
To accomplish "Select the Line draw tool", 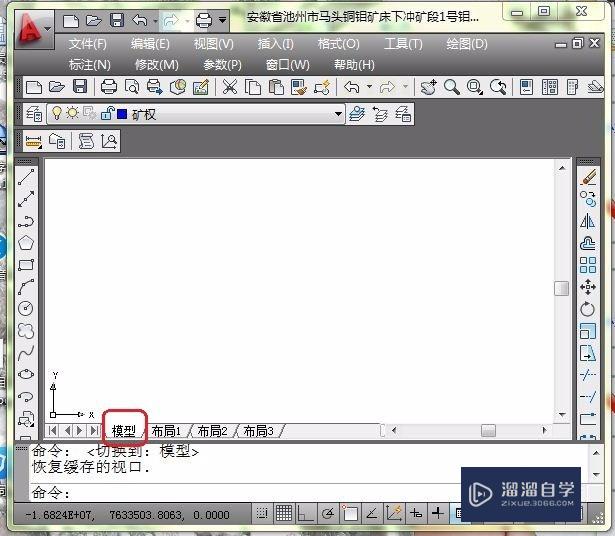I will click(26, 177).
